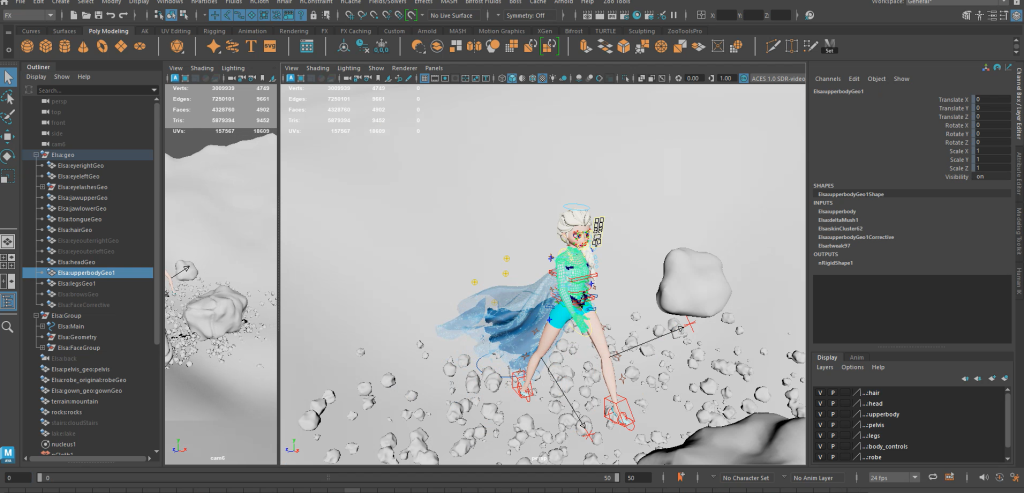Toggle visibility V of upperbody layer

coord(820,414)
